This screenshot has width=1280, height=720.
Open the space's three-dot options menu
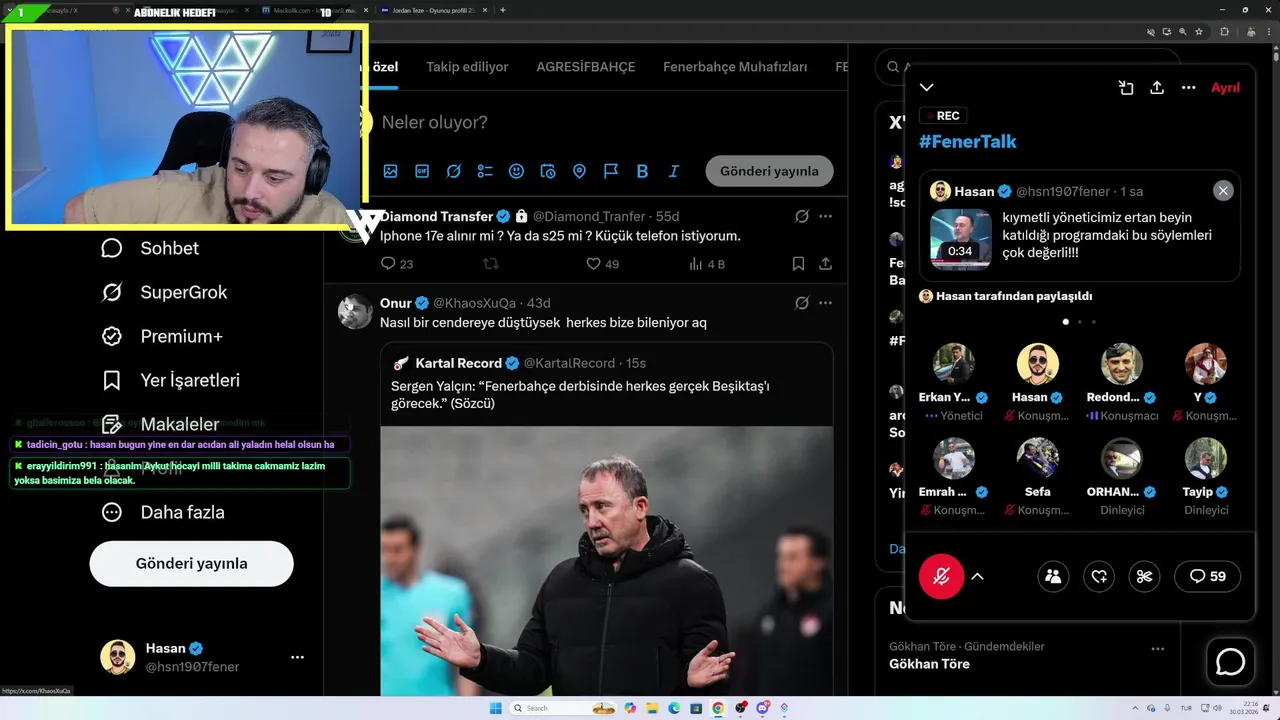[1188, 88]
